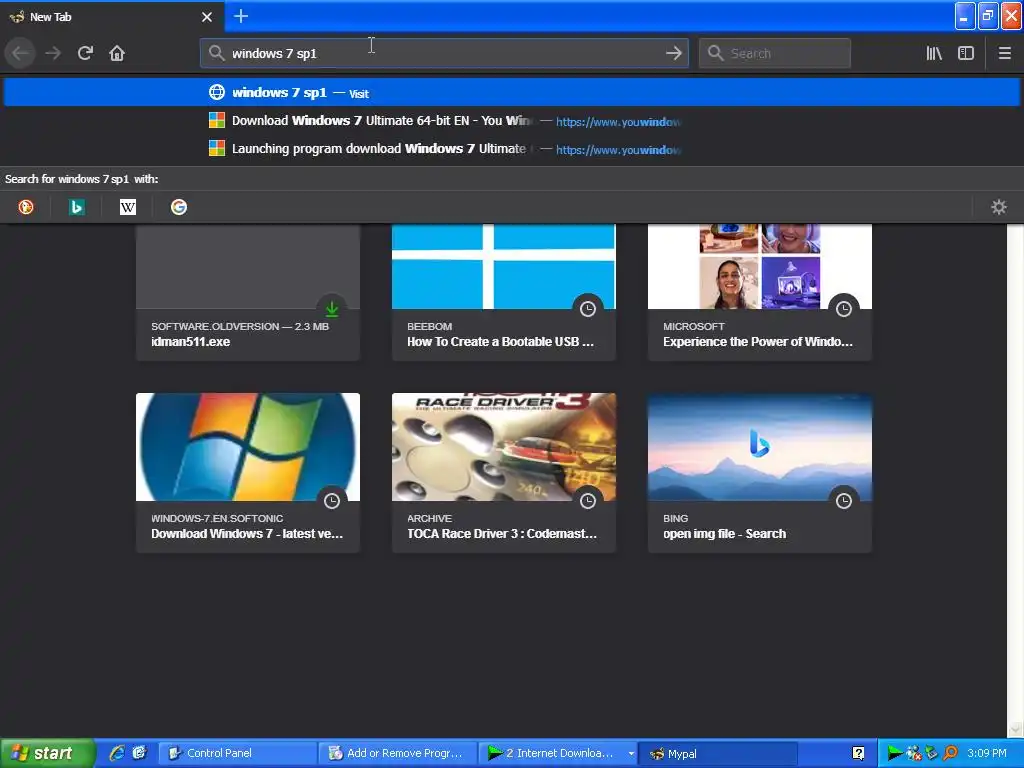Click the green download badge on idman511.exe

pyautogui.click(x=332, y=308)
